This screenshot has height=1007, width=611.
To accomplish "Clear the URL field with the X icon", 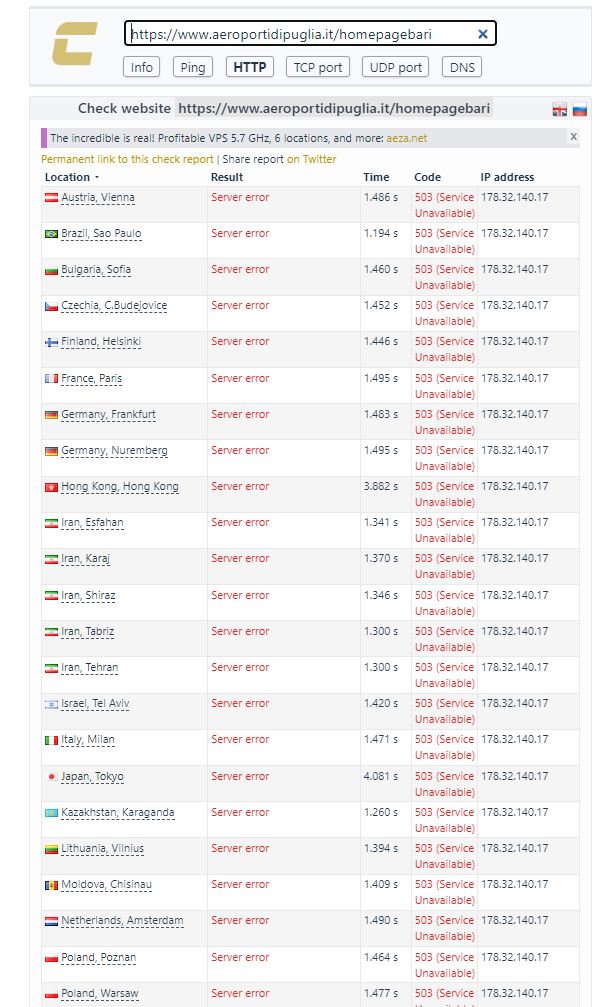I will tap(483, 34).
